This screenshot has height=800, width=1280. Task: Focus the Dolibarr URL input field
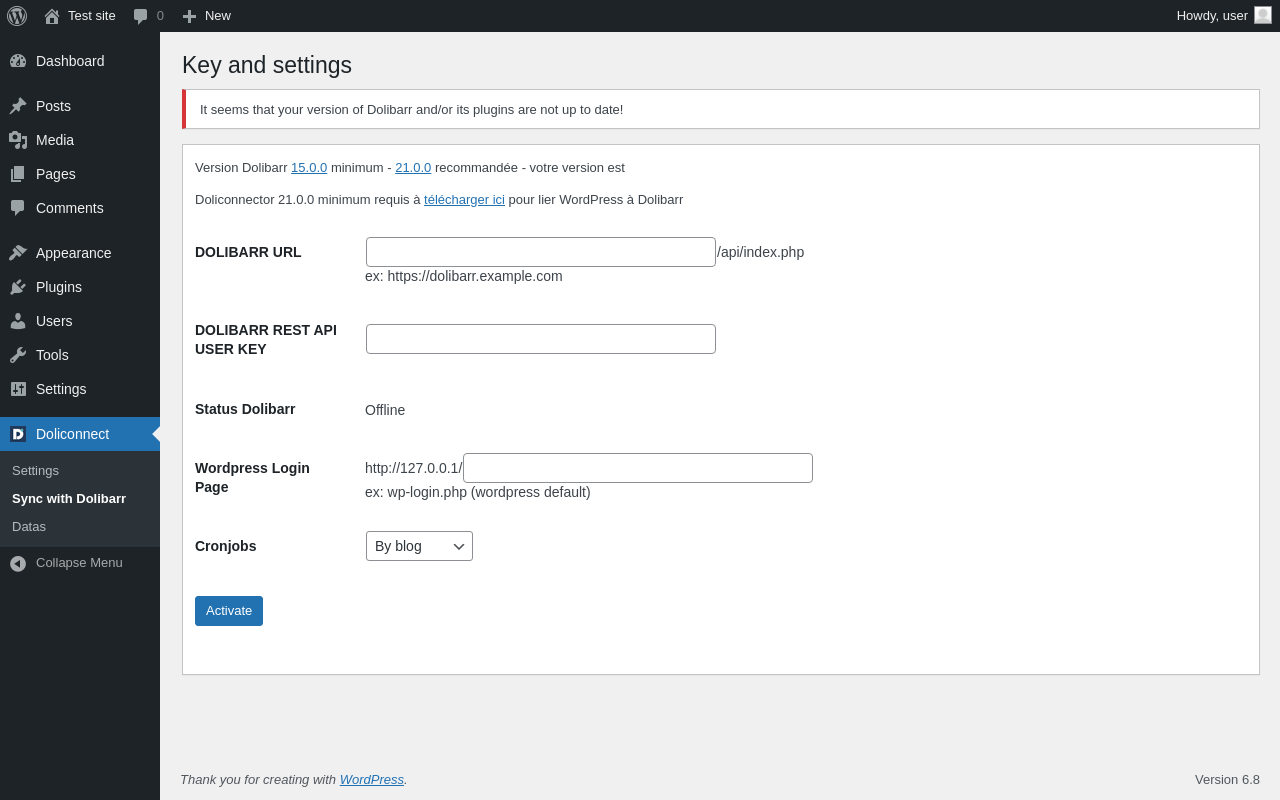tap(540, 252)
